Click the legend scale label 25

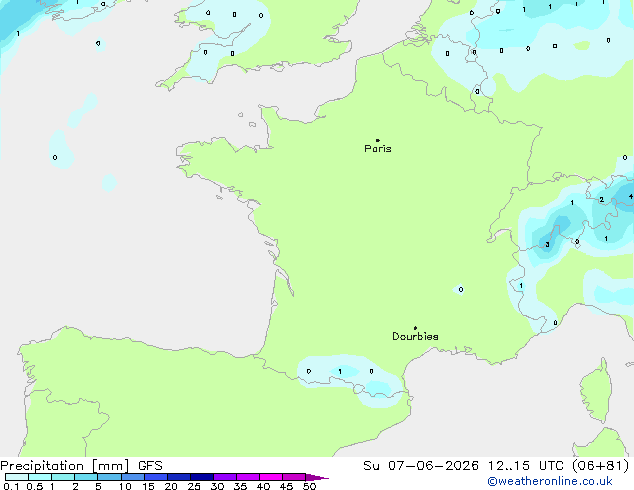[194, 486]
